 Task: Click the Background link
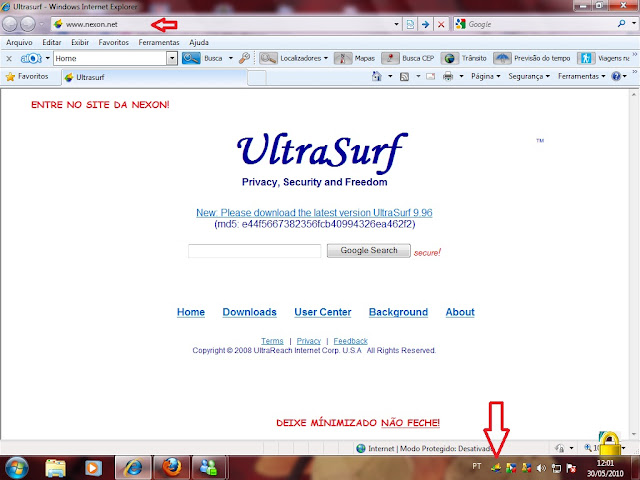[x=398, y=312]
